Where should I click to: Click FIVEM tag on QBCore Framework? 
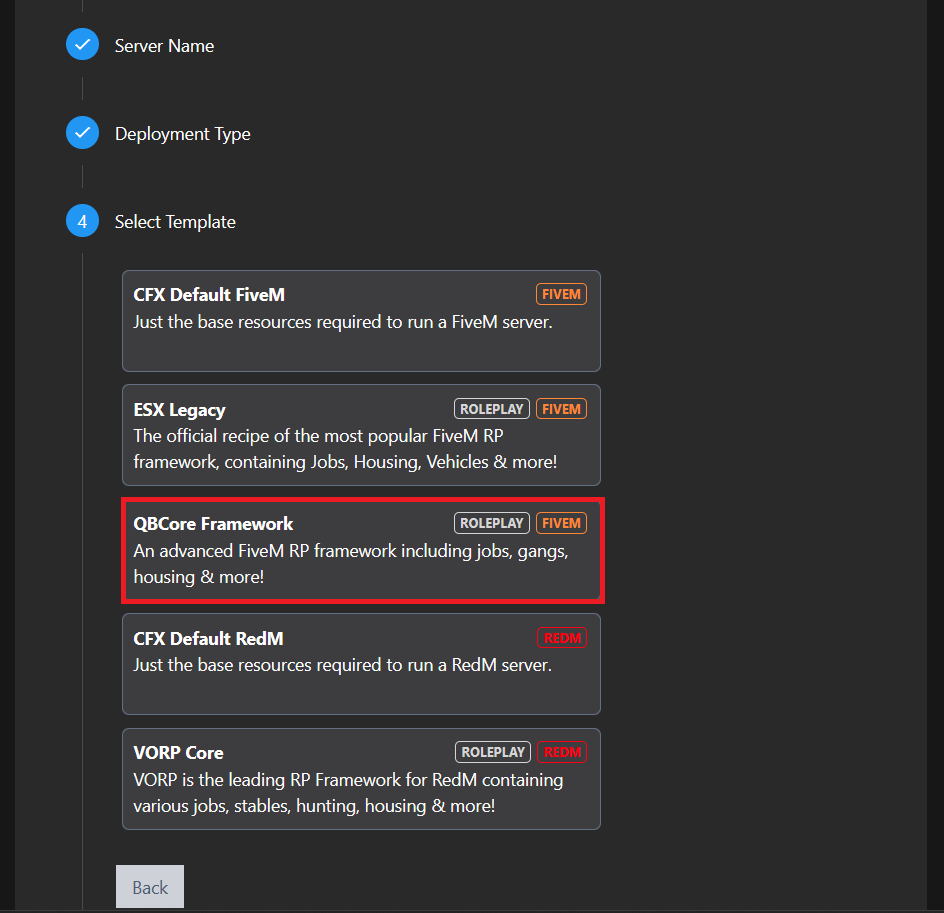pyautogui.click(x=561, y=523)
